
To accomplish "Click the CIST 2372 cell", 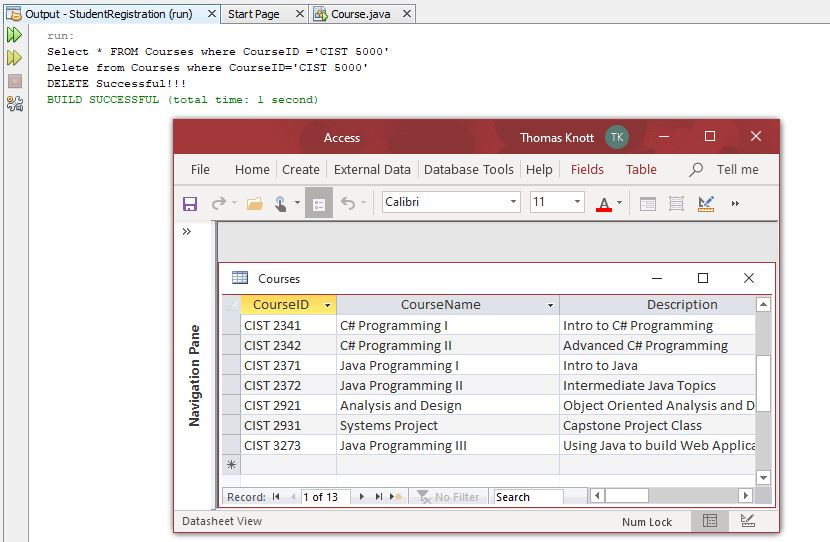I will pos(288,385).
